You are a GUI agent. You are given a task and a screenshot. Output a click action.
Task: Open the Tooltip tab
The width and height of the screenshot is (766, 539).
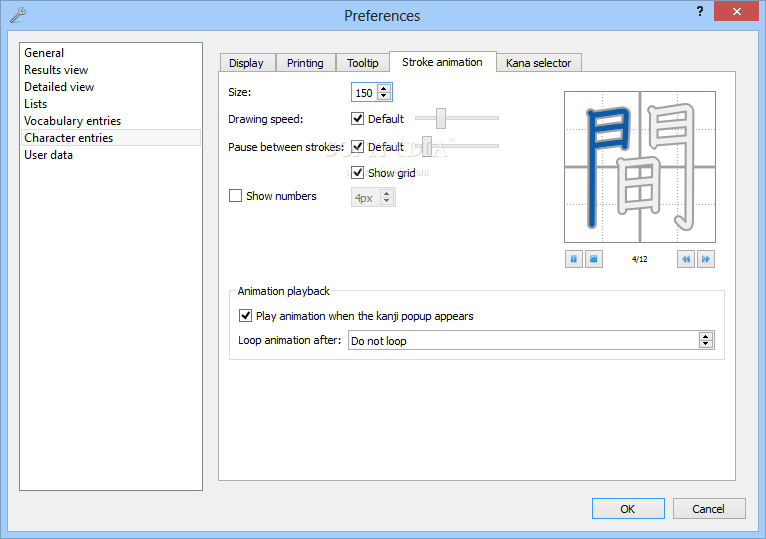pos(363,63)
